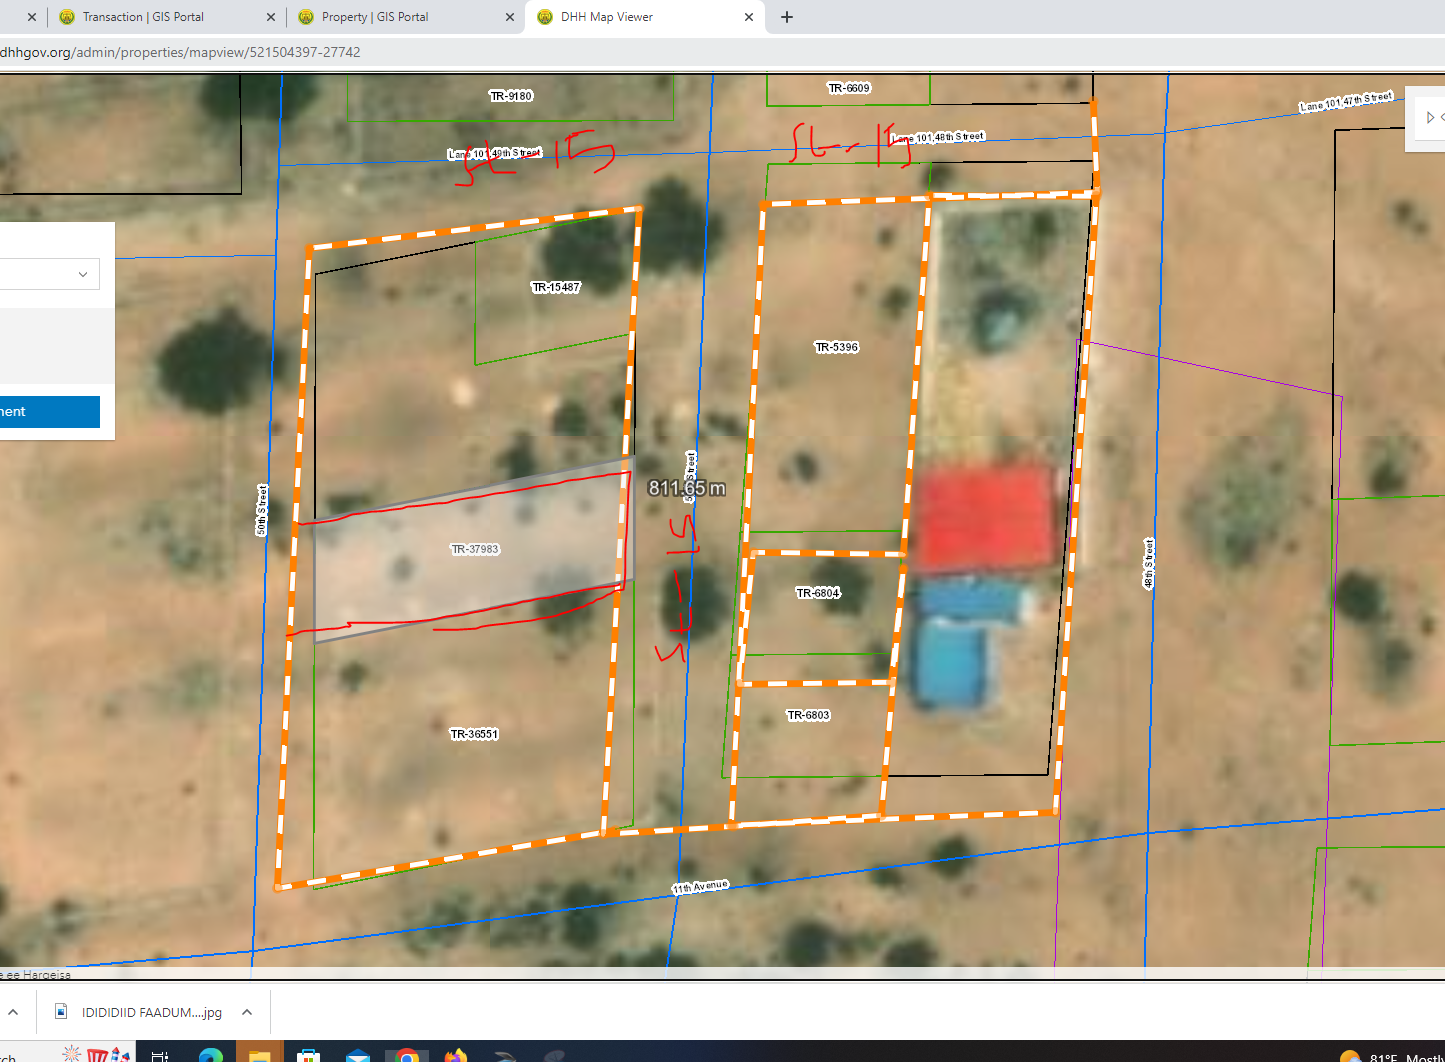This screenshot has width=1445, height=1062.
Task: Select the DHH Map Viewer tab
Action: 645,17
